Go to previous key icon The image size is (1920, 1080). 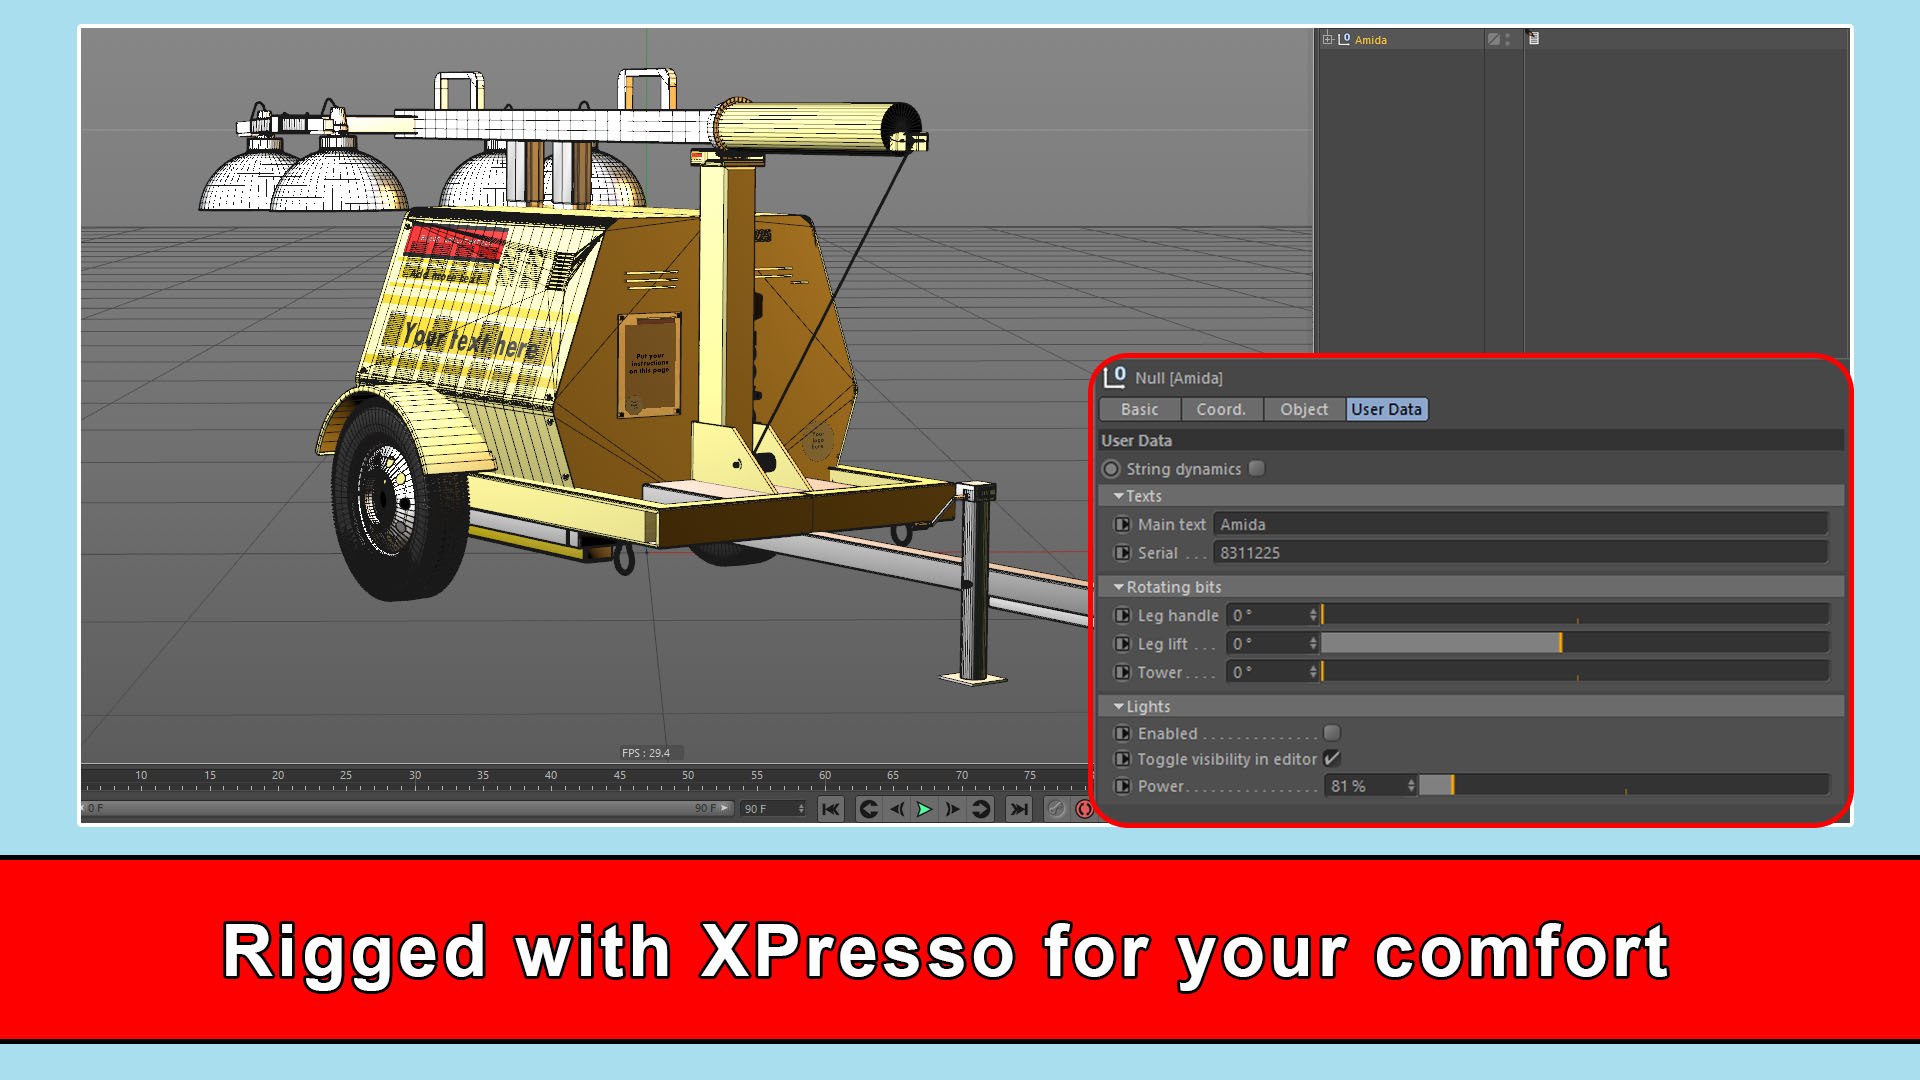tap(868, 809)
